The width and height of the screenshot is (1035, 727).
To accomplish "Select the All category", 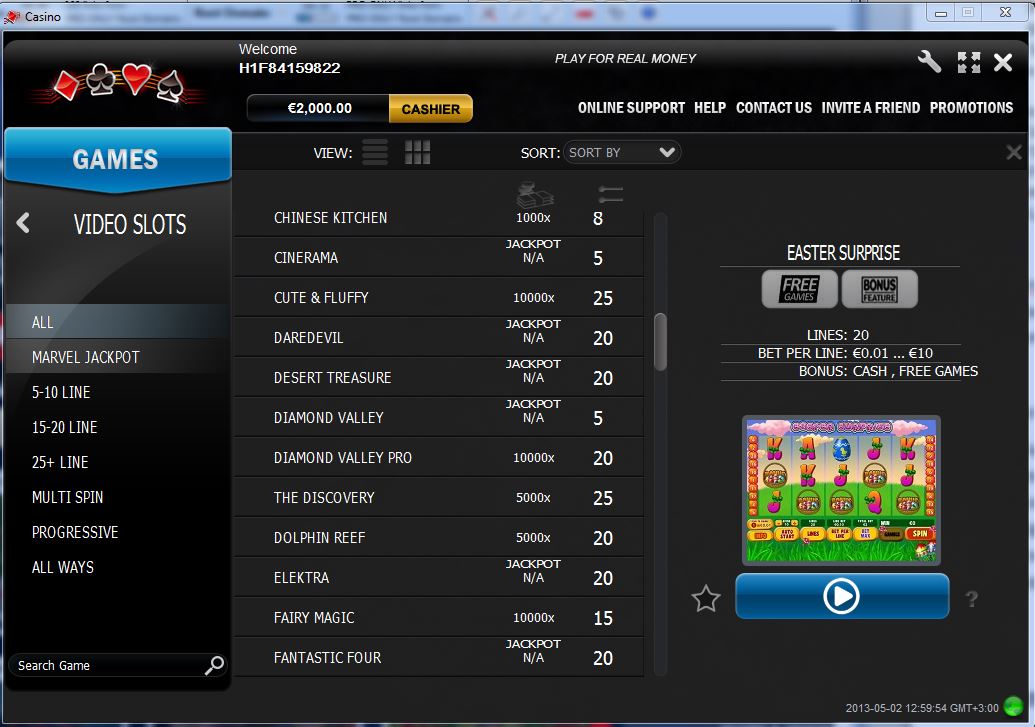I will click(117, 322).
